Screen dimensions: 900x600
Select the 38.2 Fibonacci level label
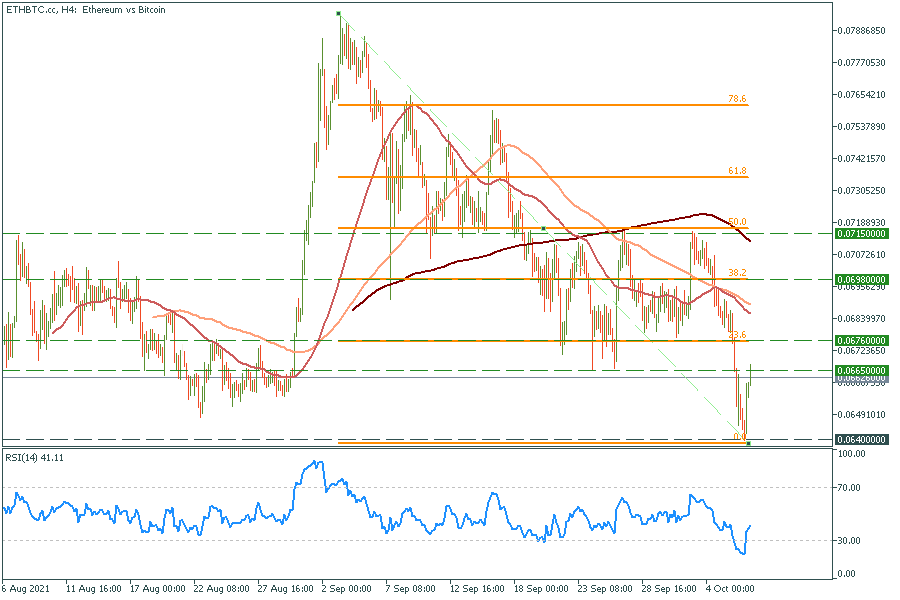click(737, 272)
